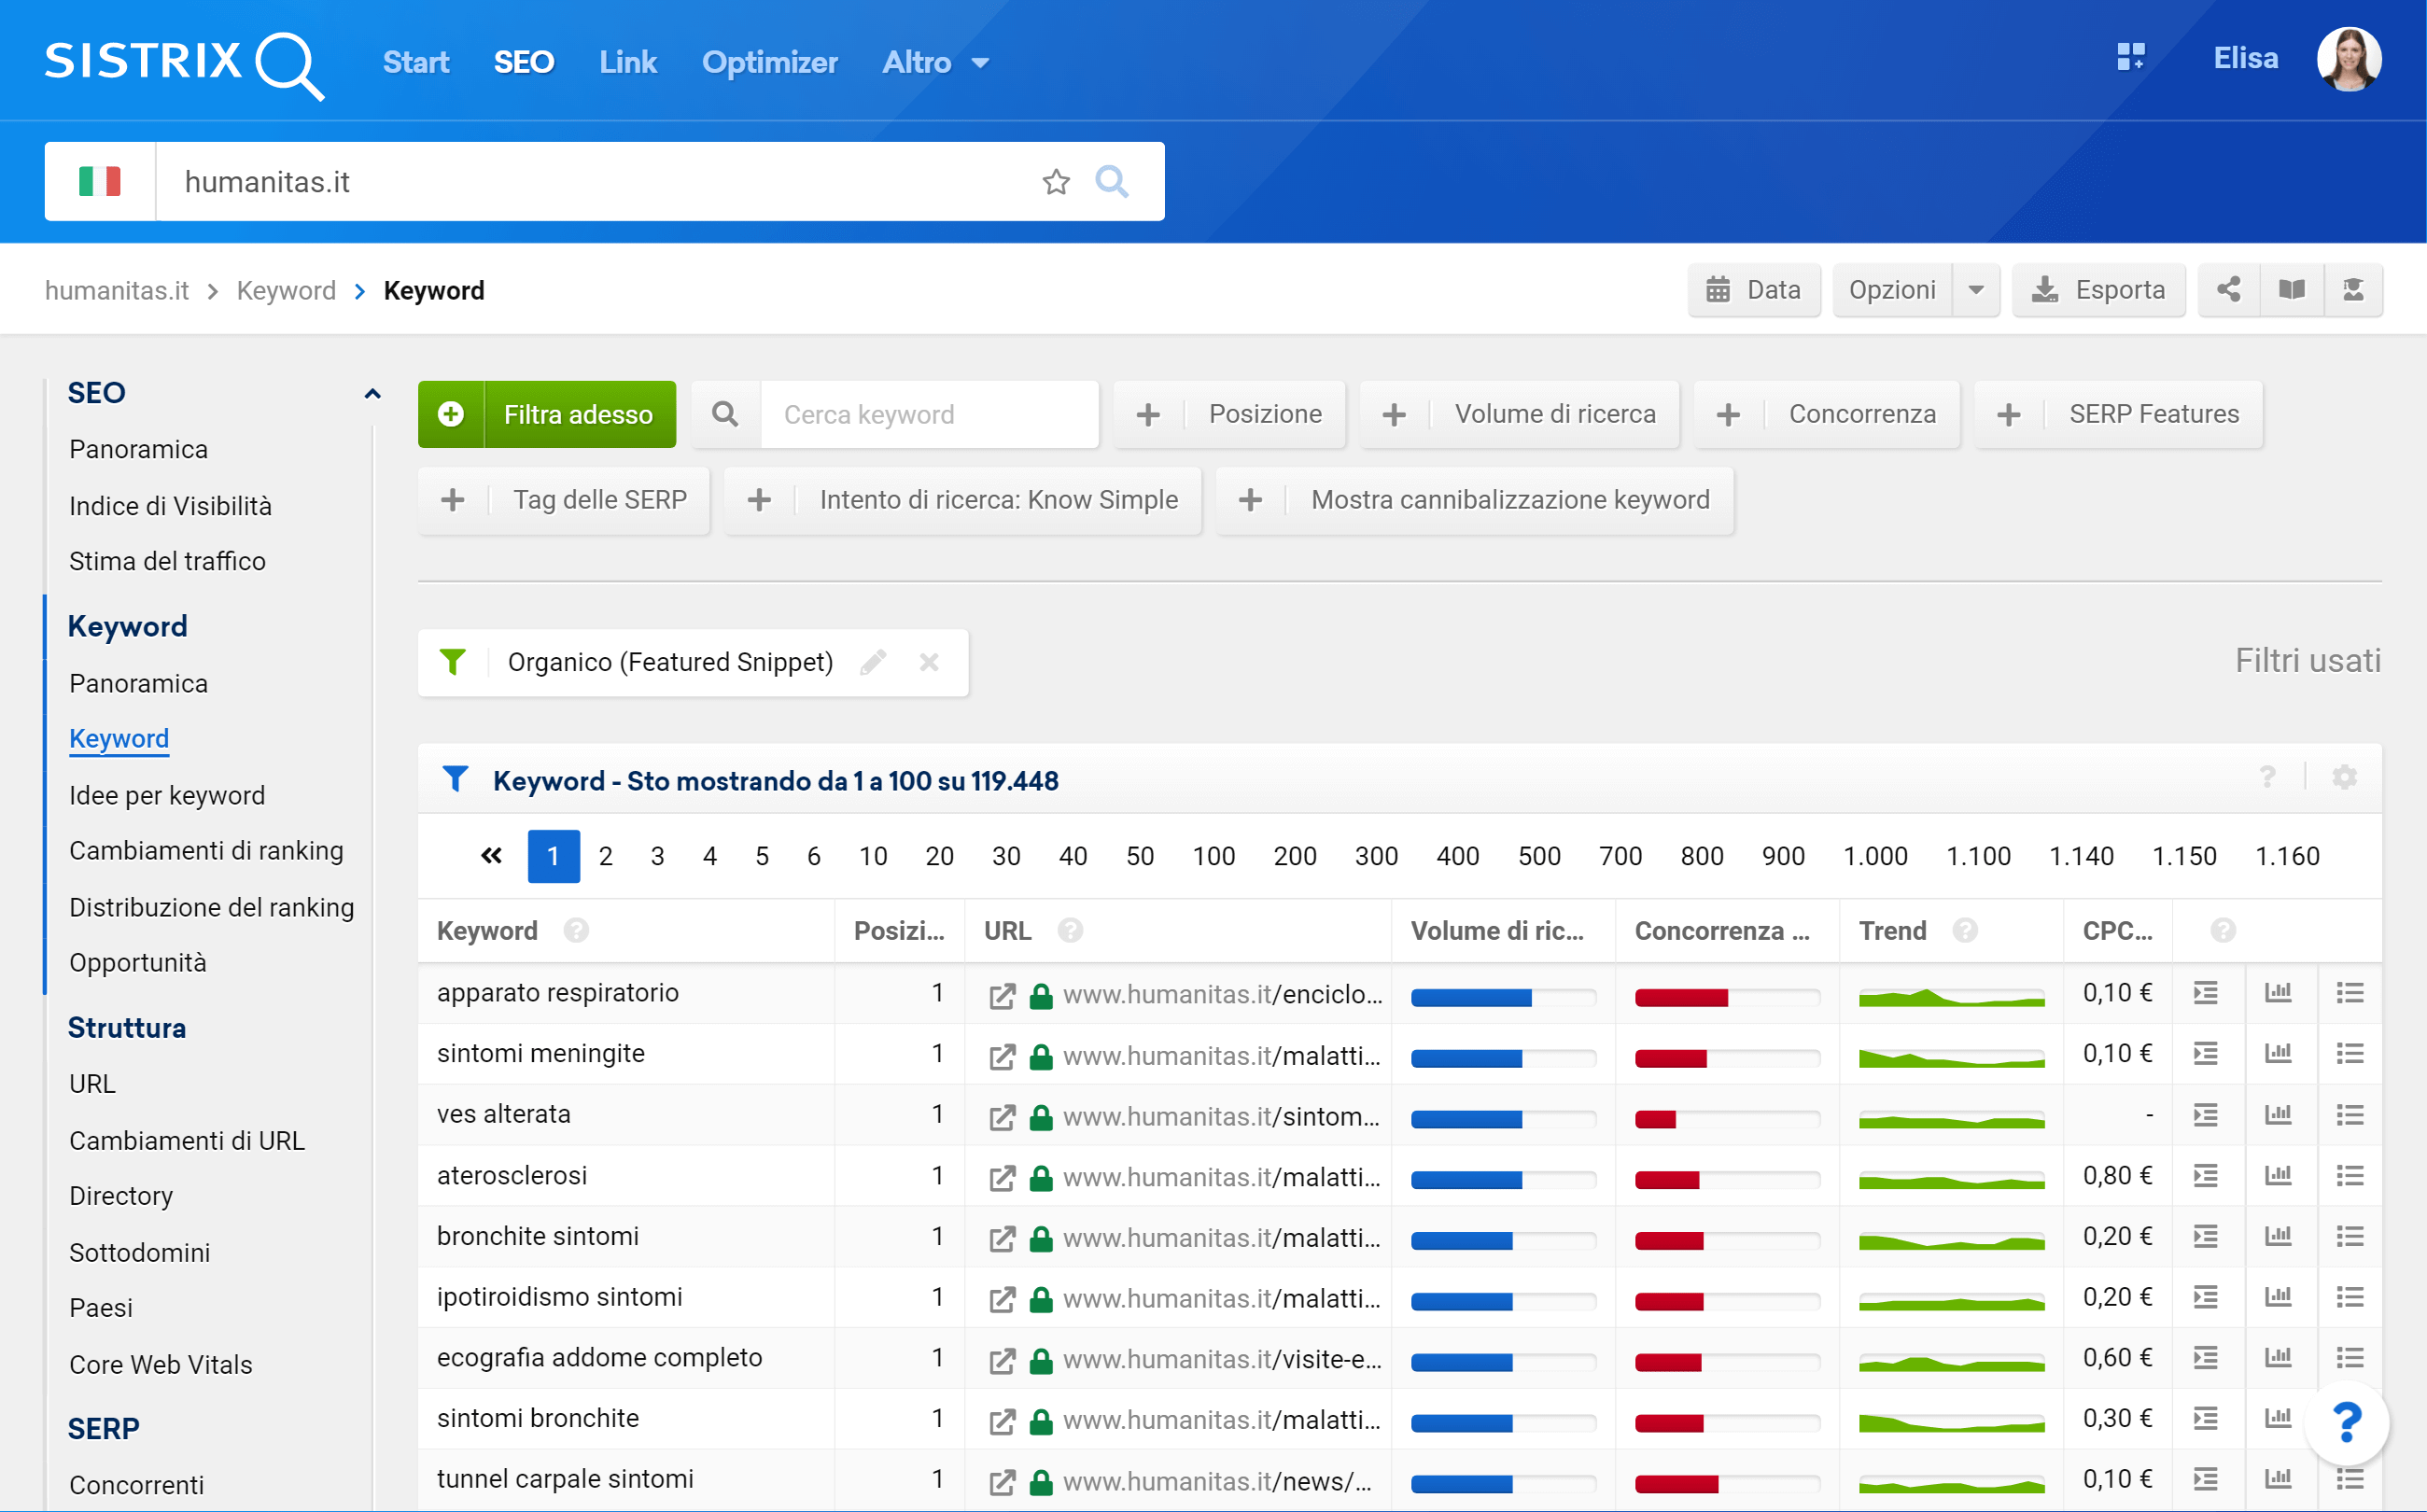Show SERP for bronchite sintomi row

(2205, 1236)
